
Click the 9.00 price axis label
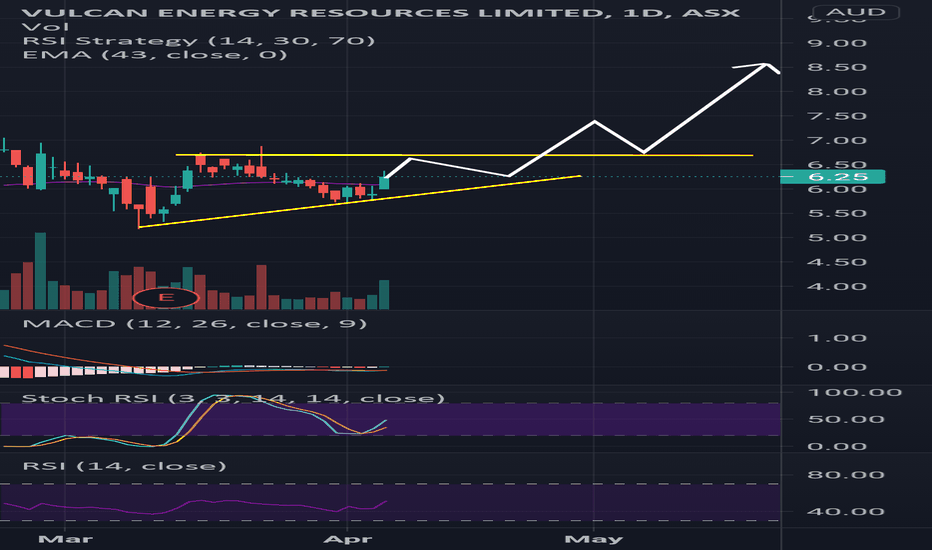point(837,43)
